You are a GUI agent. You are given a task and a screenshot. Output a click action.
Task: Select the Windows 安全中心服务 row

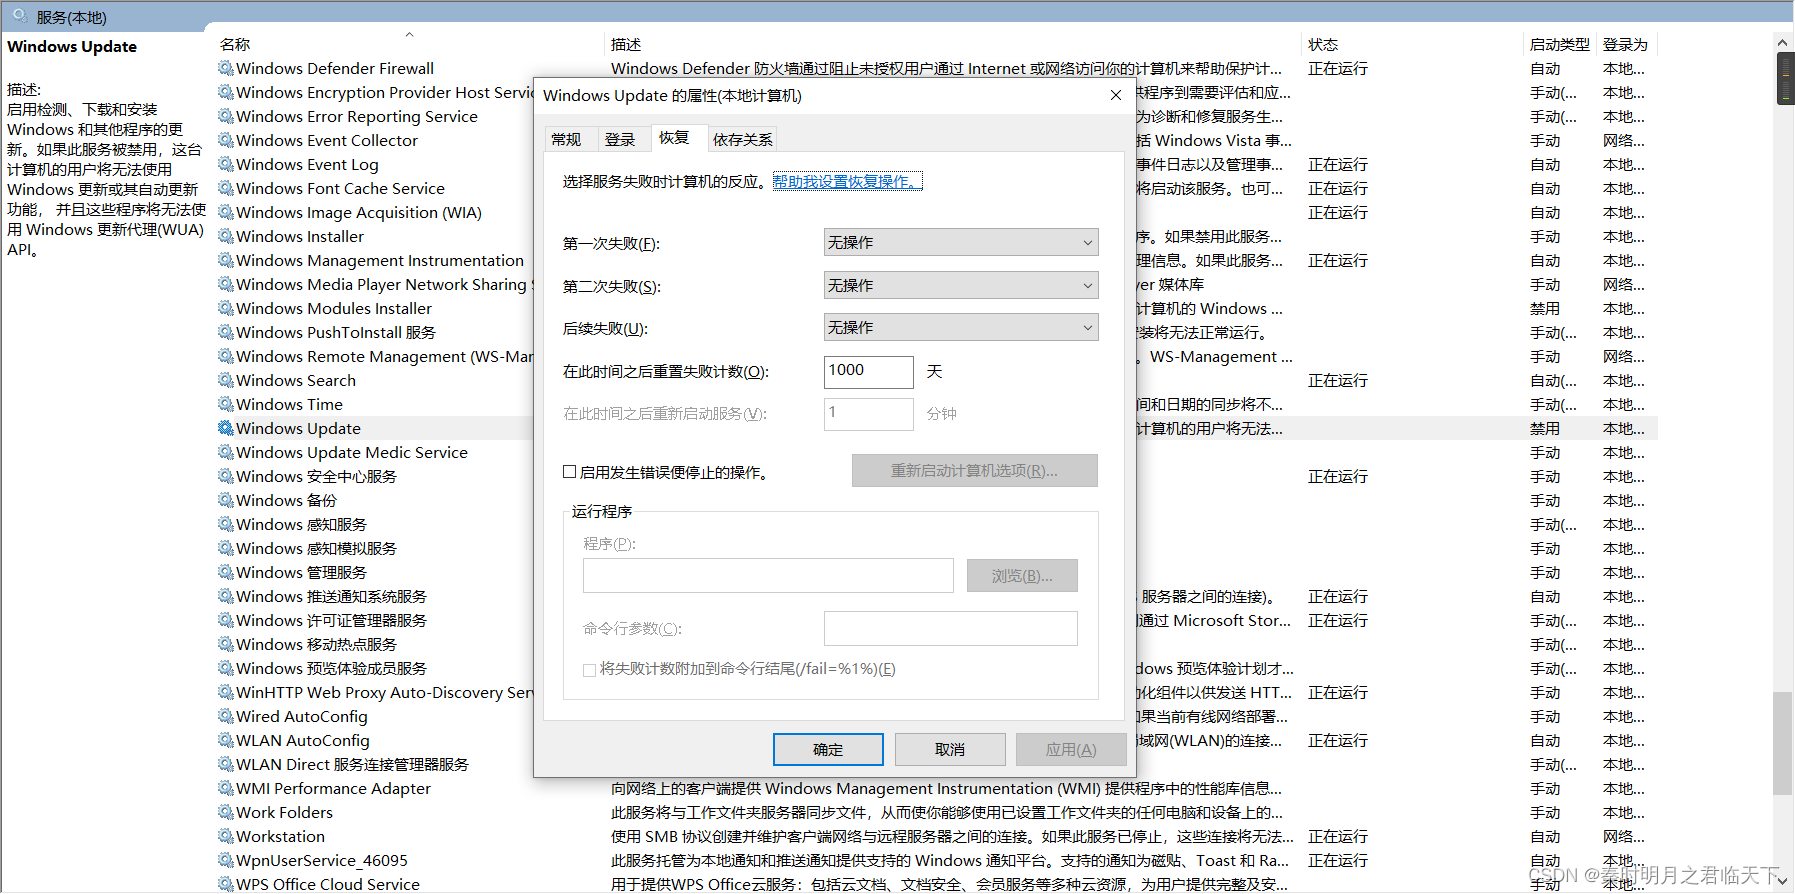pos(375,476)
